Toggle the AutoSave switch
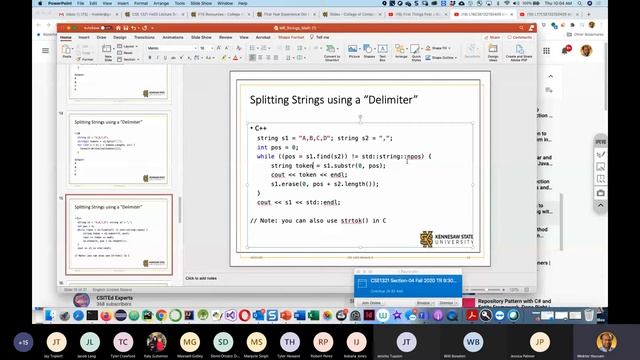The width and height of the screenshot is (640, 360). tap(105, 28)
